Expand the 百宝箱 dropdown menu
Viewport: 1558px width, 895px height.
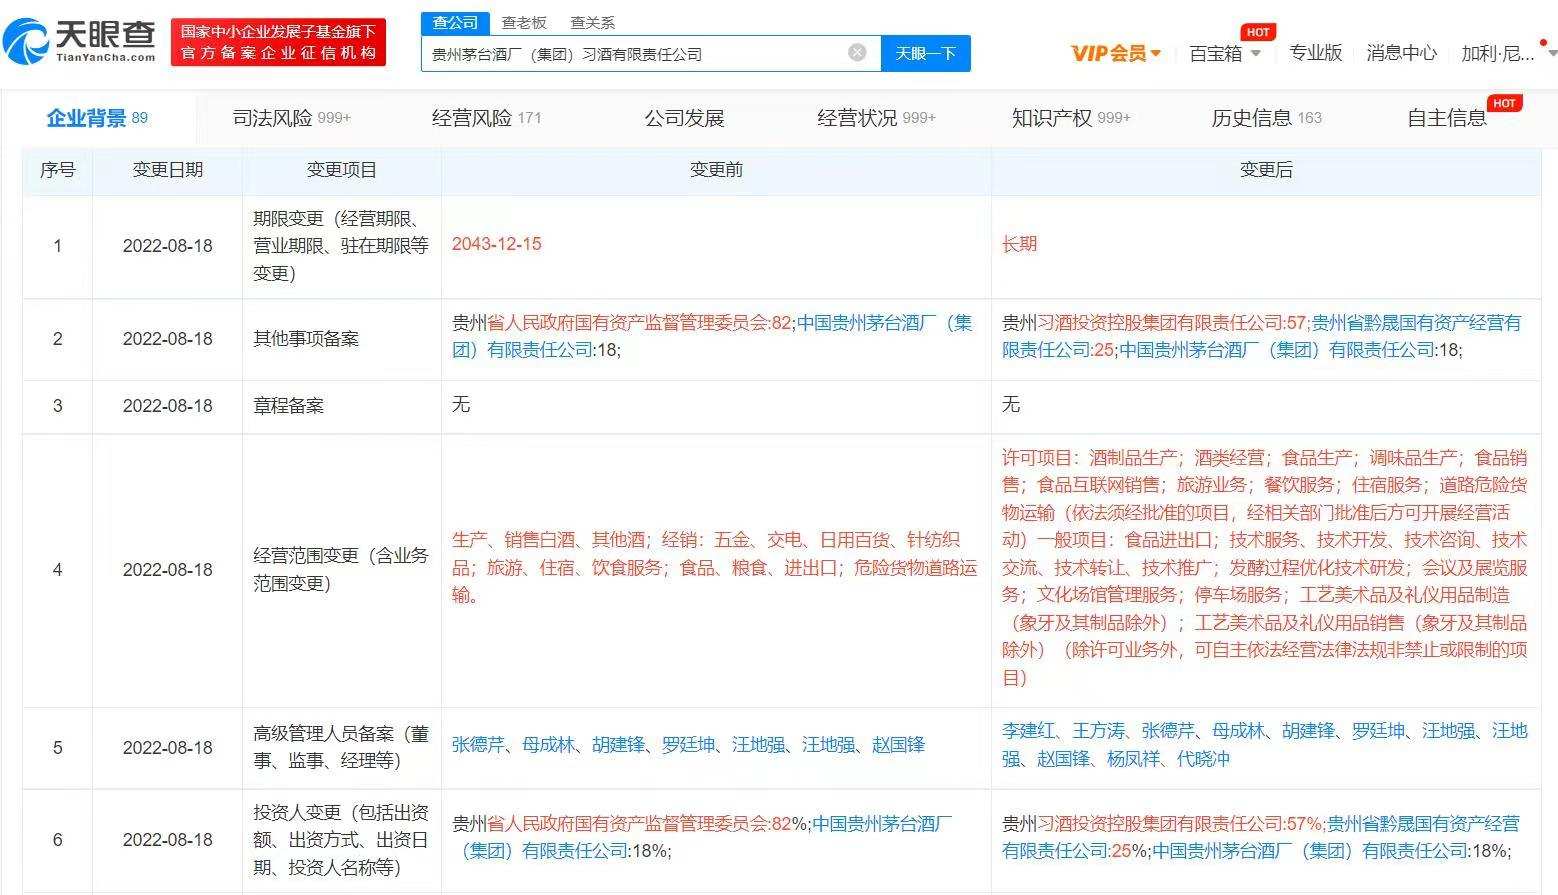pyautogui.click(x=1222, y=53)
